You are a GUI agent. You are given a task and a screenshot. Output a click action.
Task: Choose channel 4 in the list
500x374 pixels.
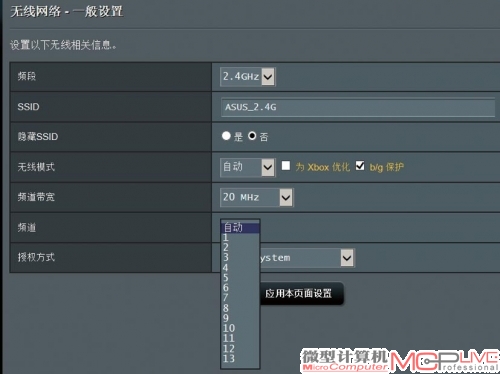(x=240, y=268)
